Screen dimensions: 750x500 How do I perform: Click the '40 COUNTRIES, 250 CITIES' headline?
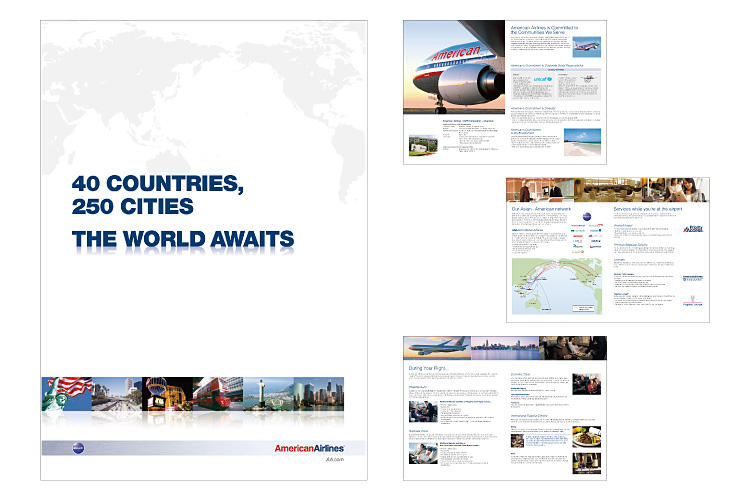click(x=157, y=195)
